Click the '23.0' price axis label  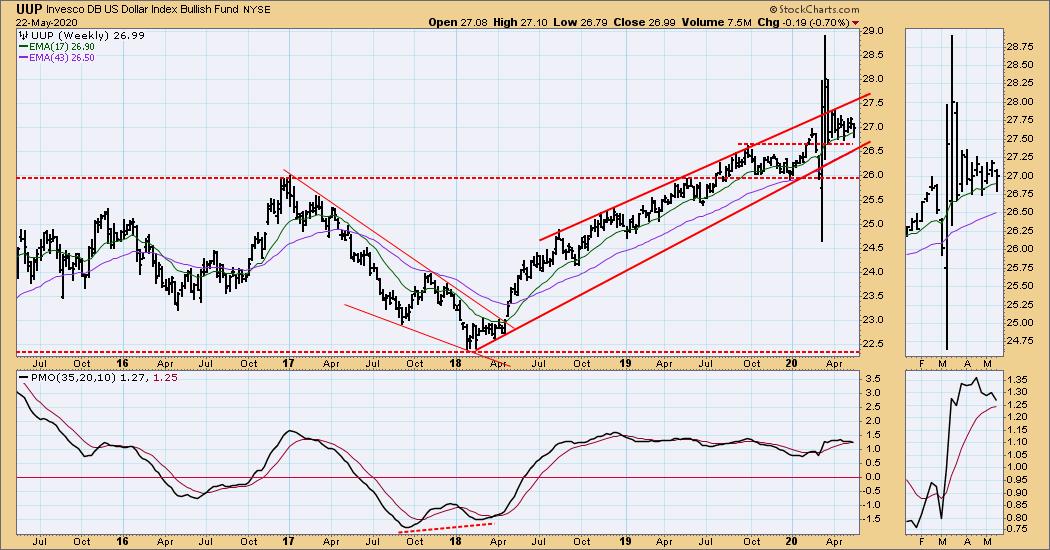click(x=875, y=320)
